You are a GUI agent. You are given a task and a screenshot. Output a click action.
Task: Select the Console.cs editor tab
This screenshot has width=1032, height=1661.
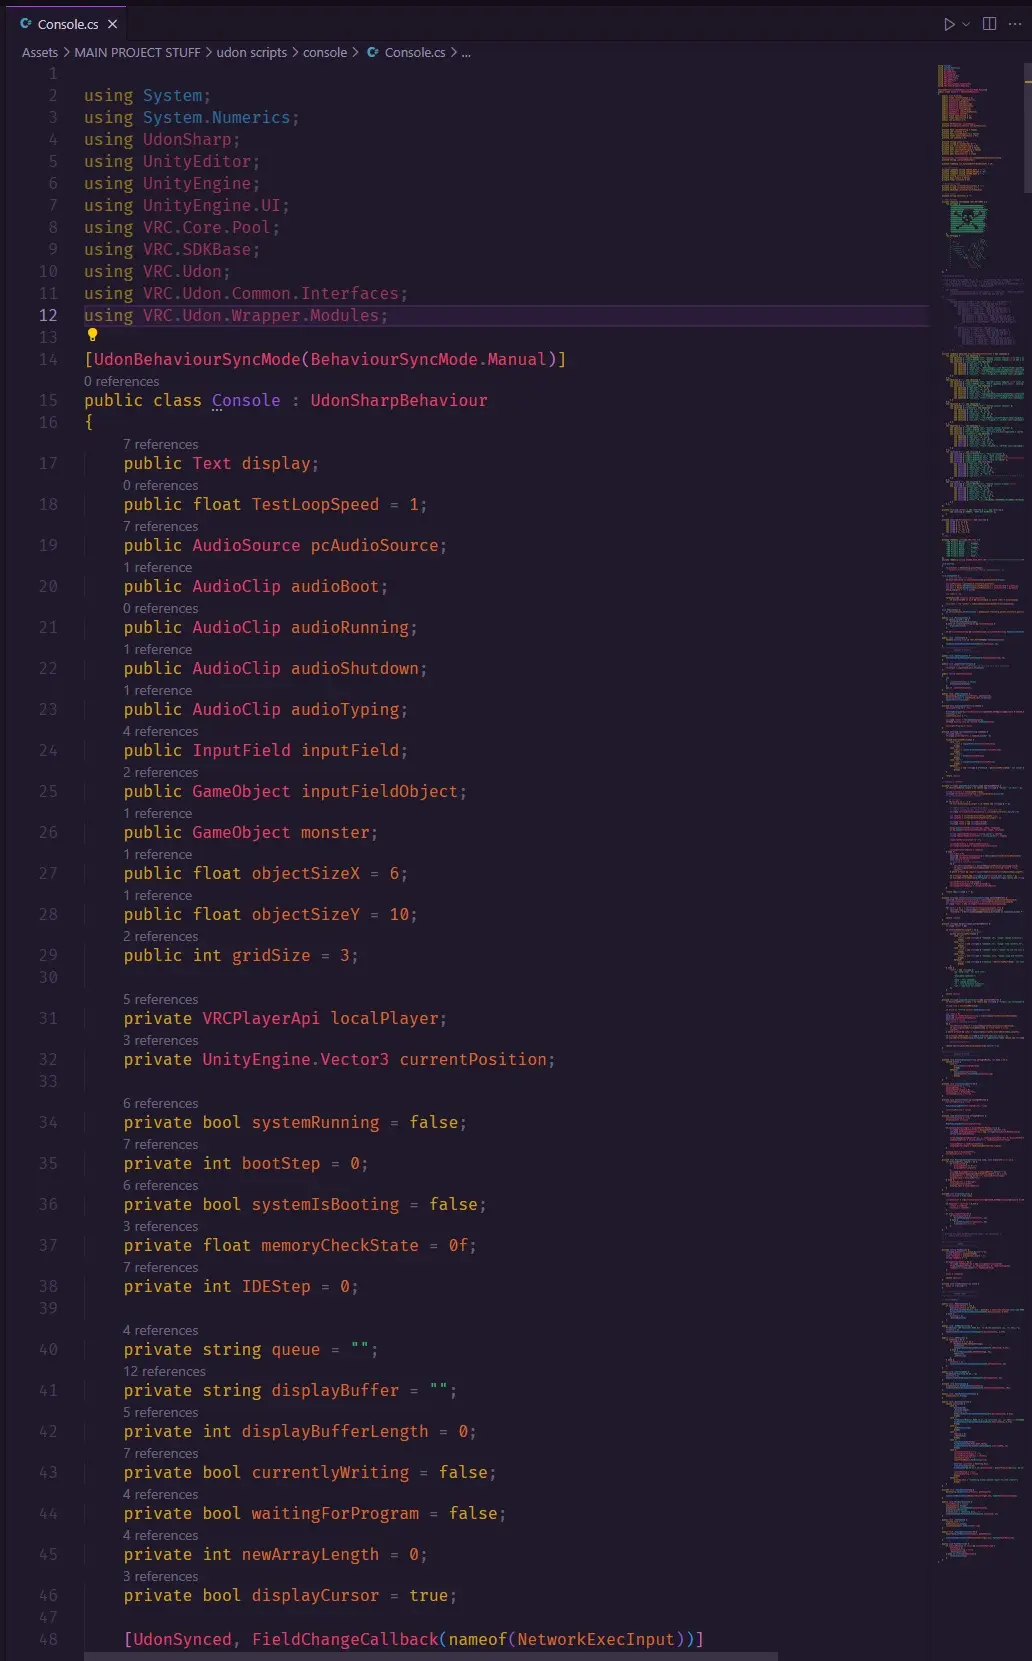(x=68, y=24)
